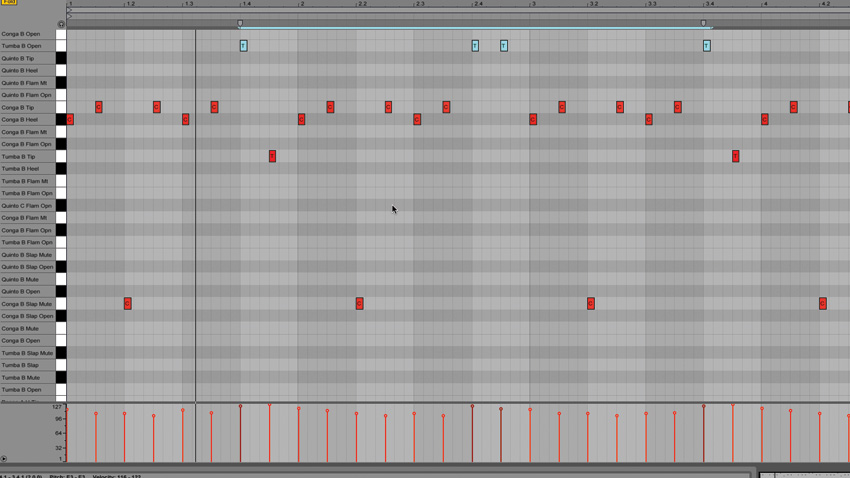Click the black piano key beside Quinto B Tip
This screenshot has width=850, height=478.
[61, 59]
